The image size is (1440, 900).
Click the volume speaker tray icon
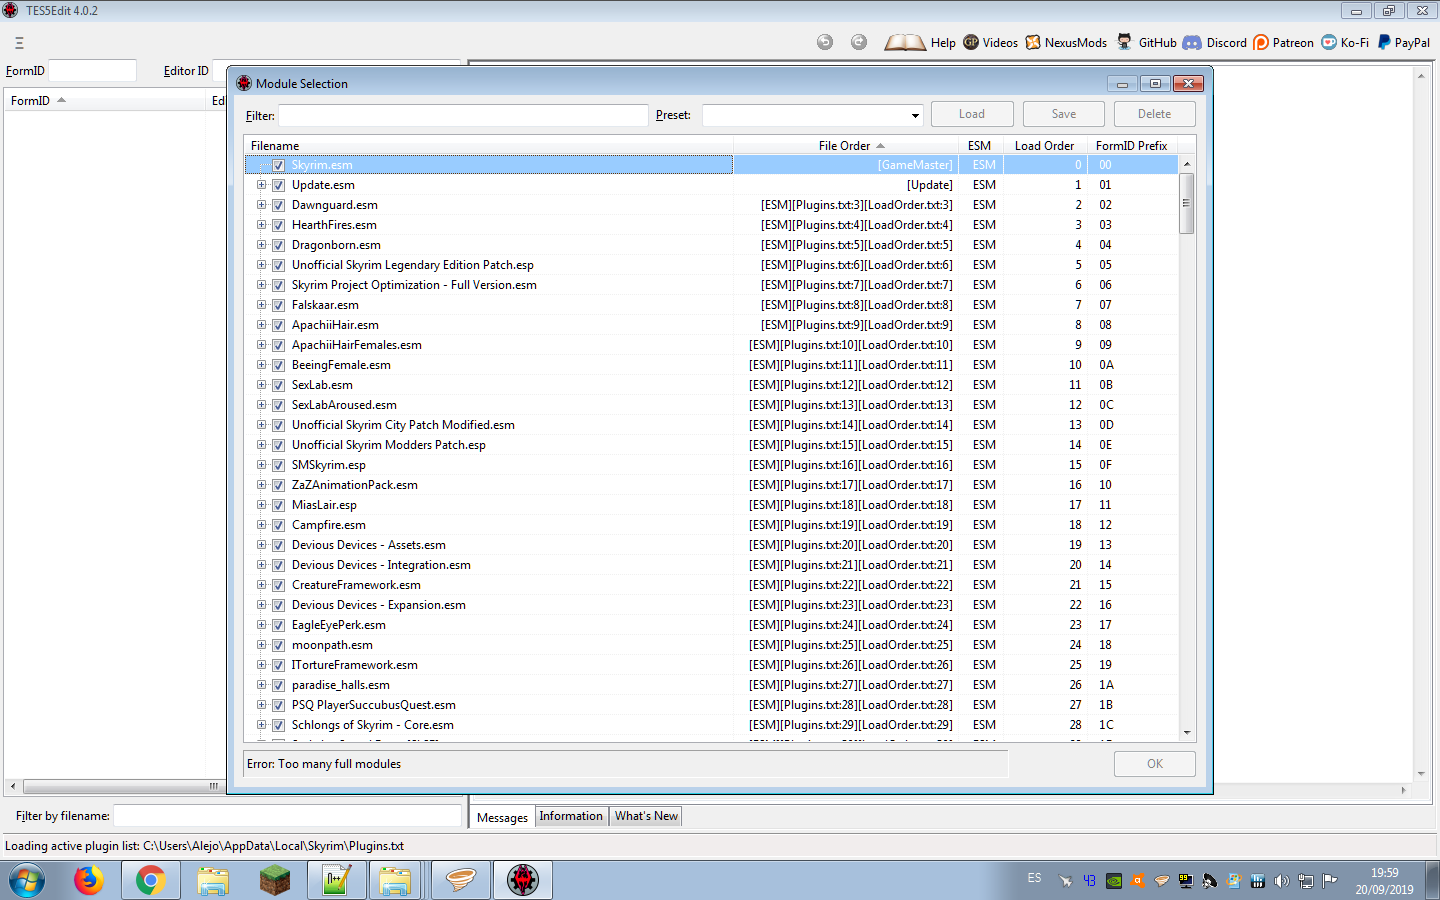point(1282,881)
